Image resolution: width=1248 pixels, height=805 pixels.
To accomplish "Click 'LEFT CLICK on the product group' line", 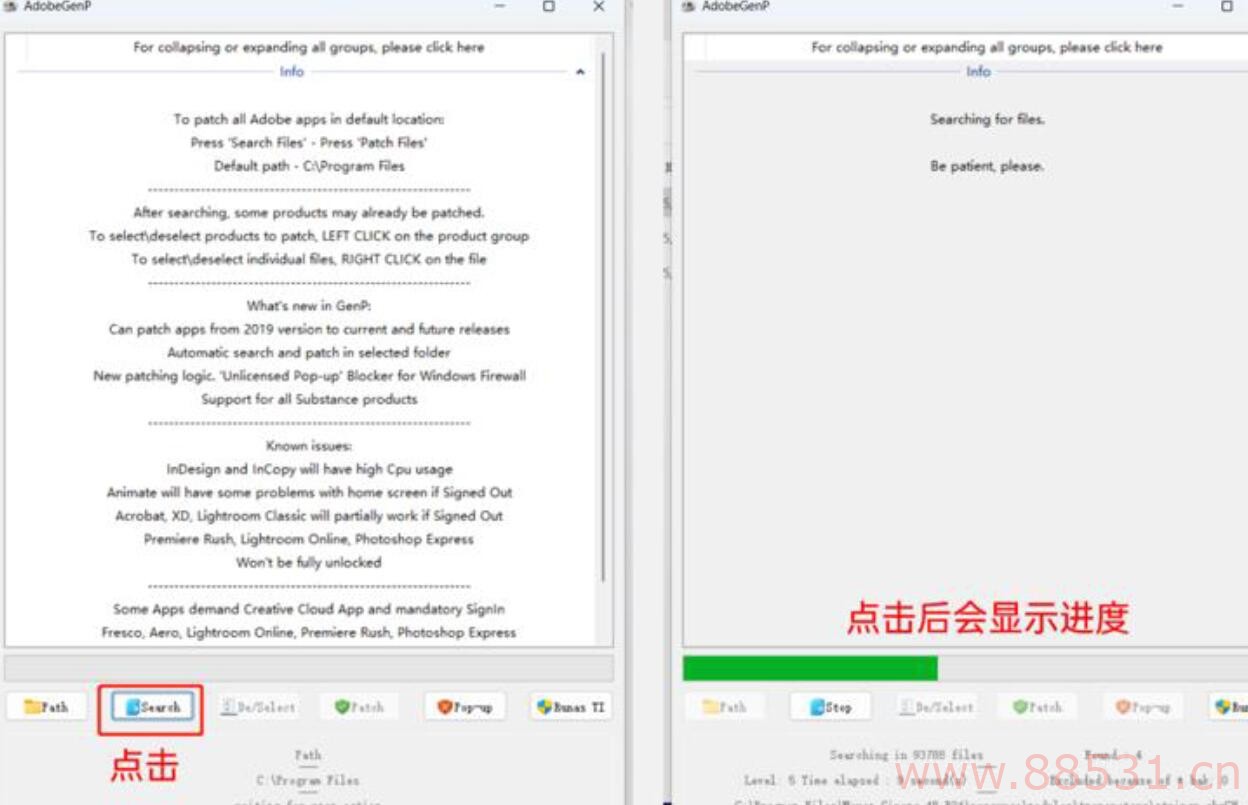I will point(308,236).
